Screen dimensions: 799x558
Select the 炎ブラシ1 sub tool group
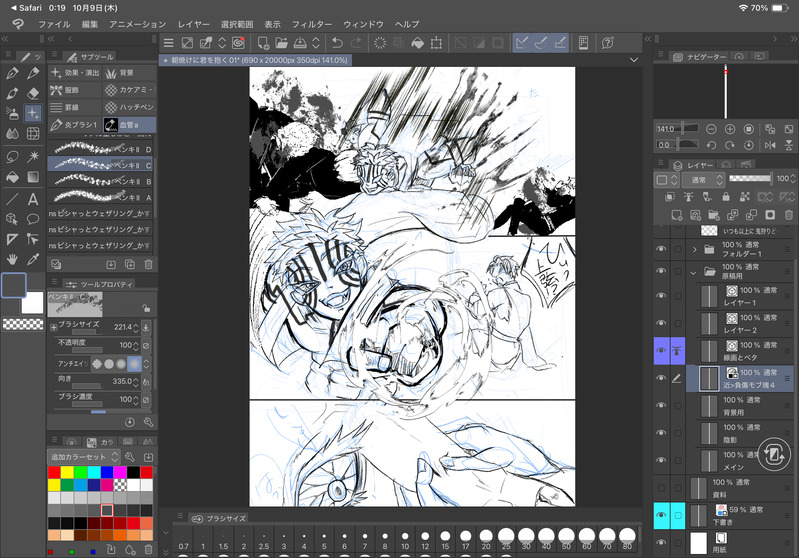tap(75, 124)
